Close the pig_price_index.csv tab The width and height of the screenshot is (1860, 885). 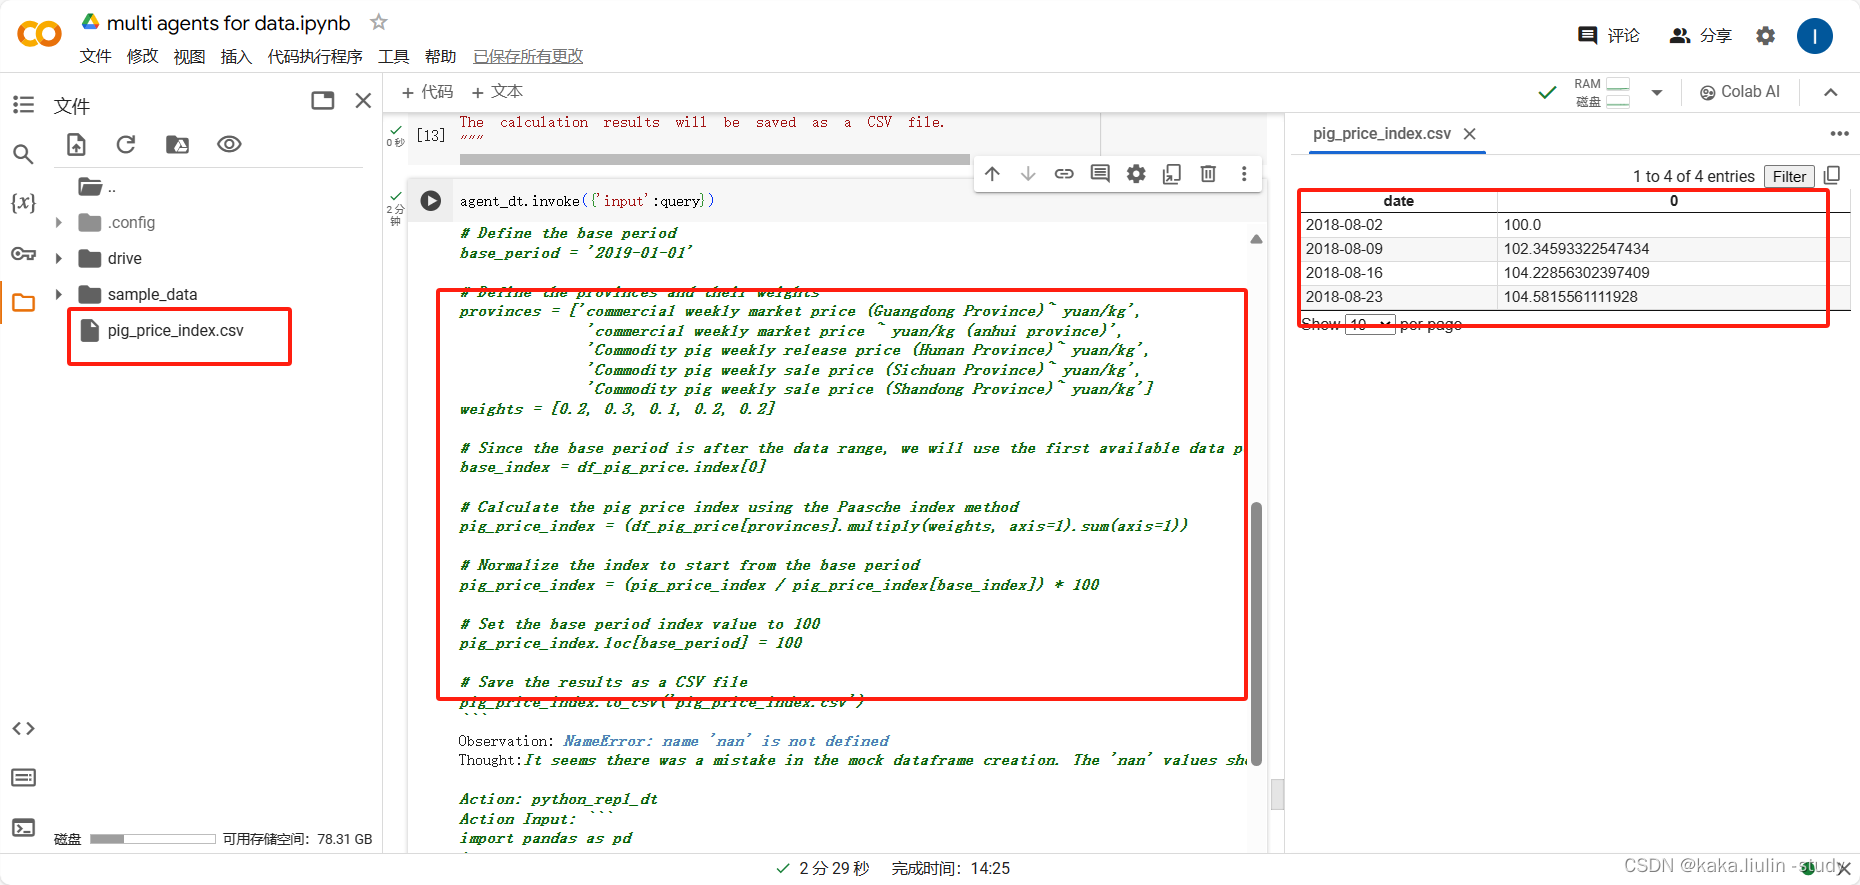tap(1469, 134)
